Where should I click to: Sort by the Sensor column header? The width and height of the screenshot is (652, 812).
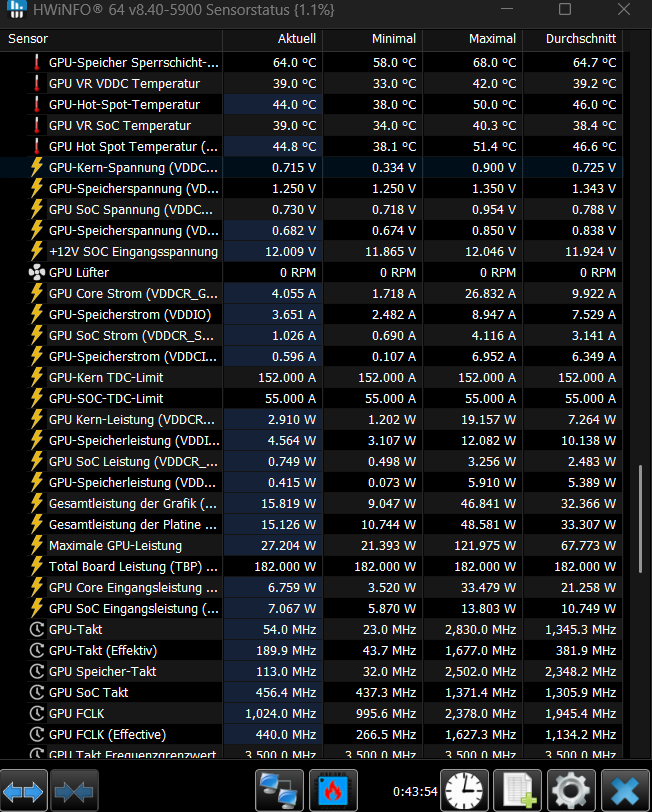coord(111,39)
